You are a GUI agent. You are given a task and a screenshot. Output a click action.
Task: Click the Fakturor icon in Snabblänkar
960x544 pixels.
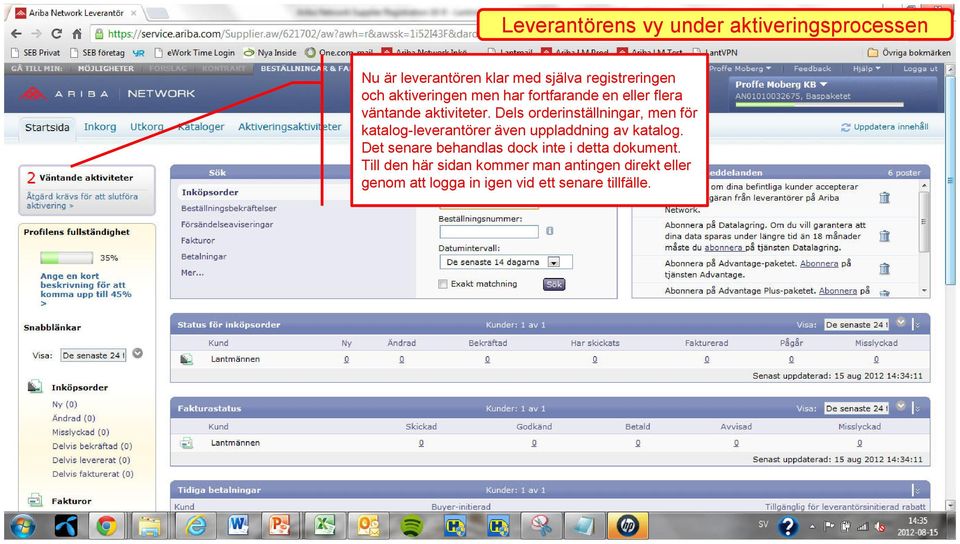pos(35,501)
